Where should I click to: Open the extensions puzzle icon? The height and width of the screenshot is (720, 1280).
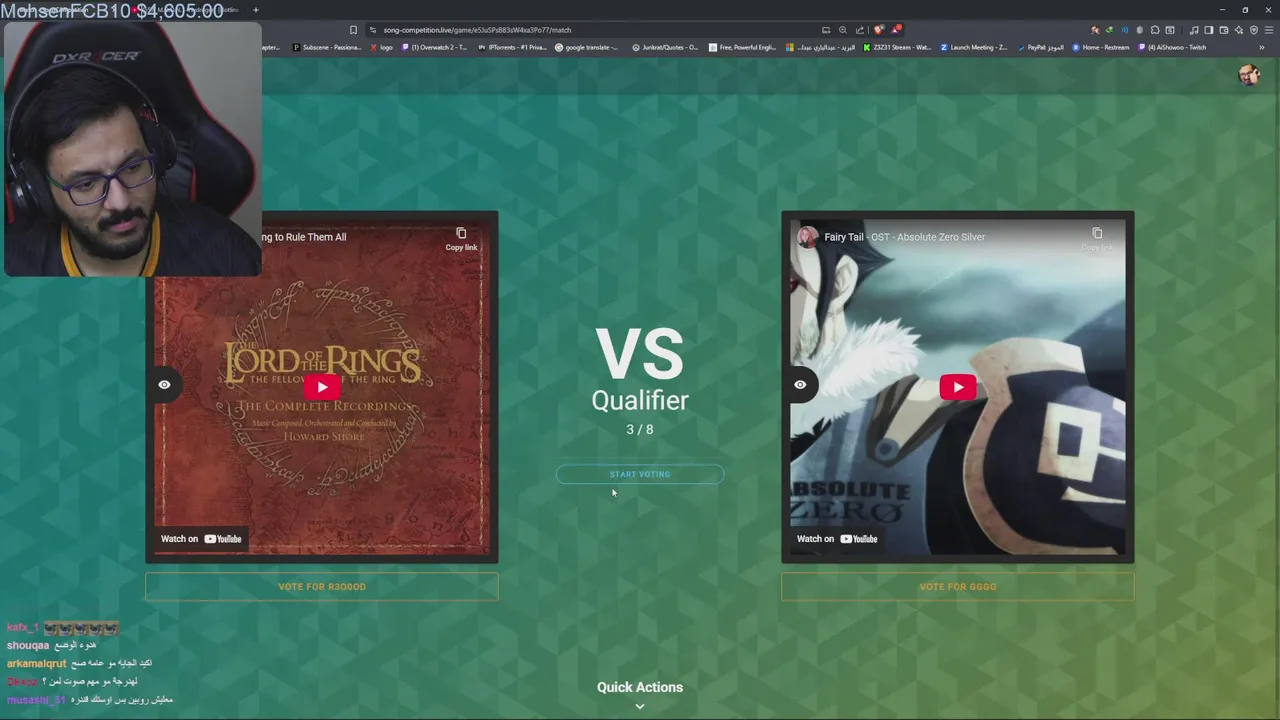point(1155,30)
